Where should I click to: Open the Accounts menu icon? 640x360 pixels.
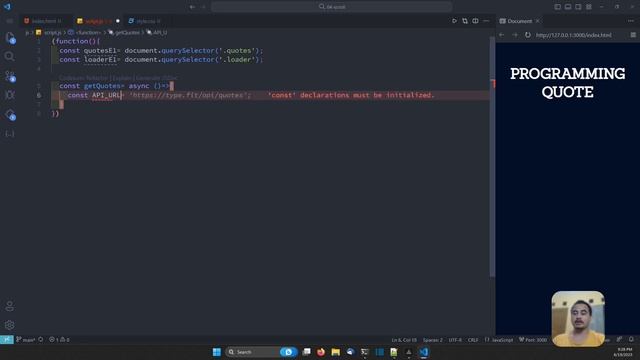[9, 306]
